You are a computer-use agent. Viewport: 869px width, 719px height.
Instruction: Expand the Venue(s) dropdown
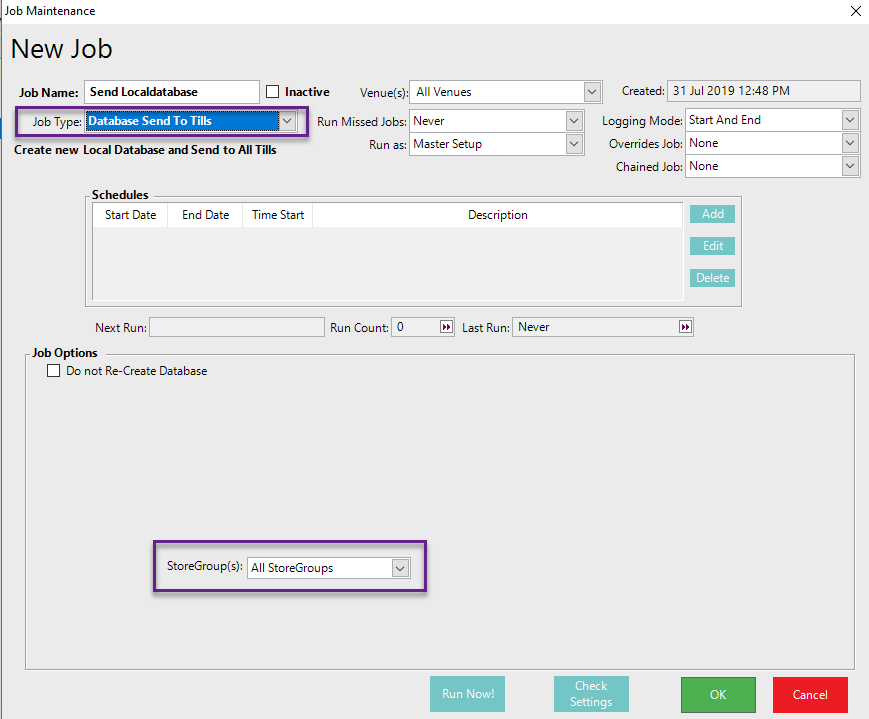[x=593, y=92]
